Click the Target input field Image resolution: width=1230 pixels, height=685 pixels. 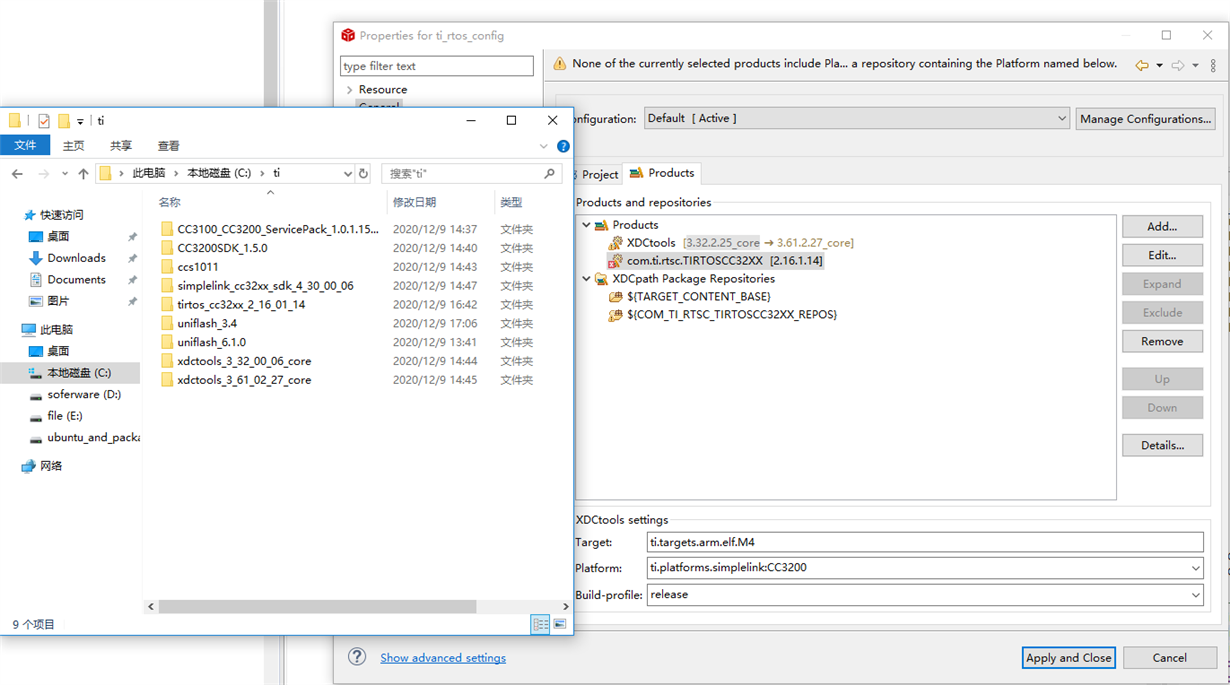925,542
